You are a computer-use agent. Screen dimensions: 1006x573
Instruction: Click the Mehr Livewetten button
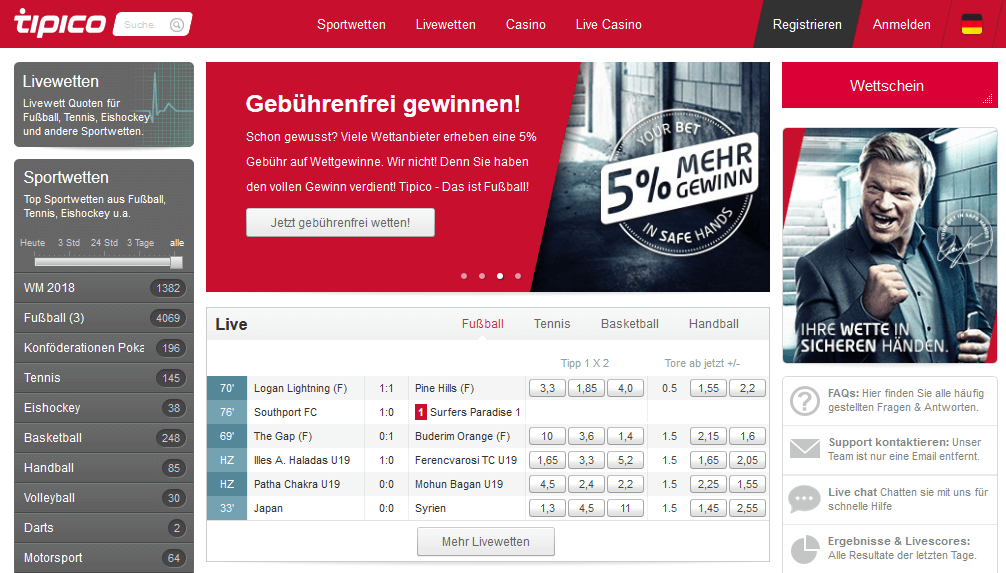click(x=486, y=542)
